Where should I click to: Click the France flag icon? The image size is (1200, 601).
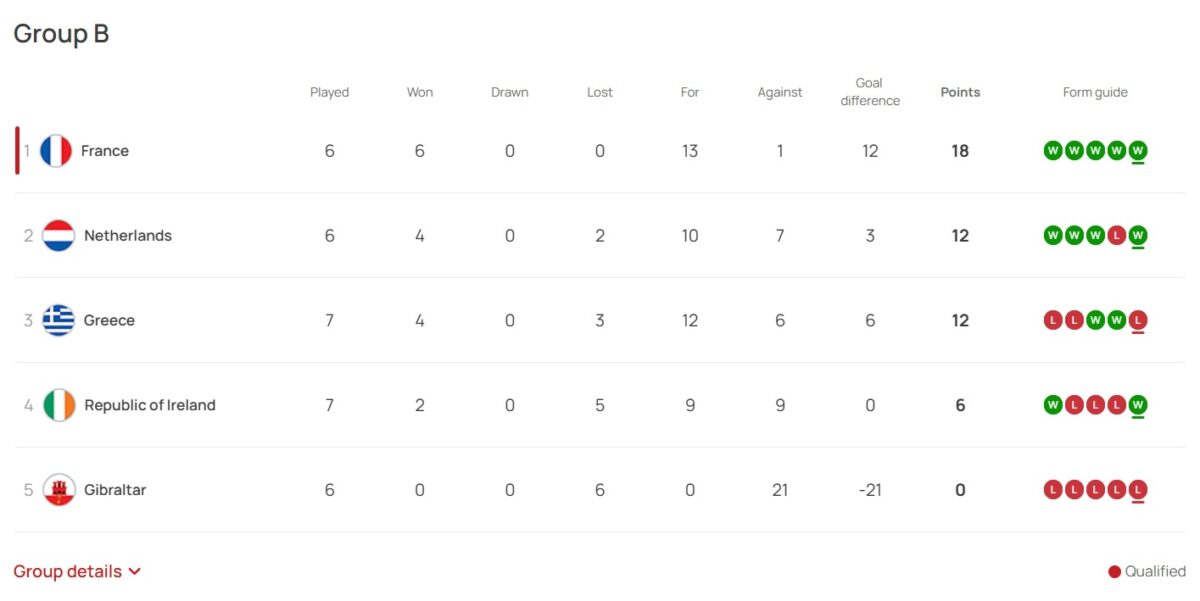(56, 151)
